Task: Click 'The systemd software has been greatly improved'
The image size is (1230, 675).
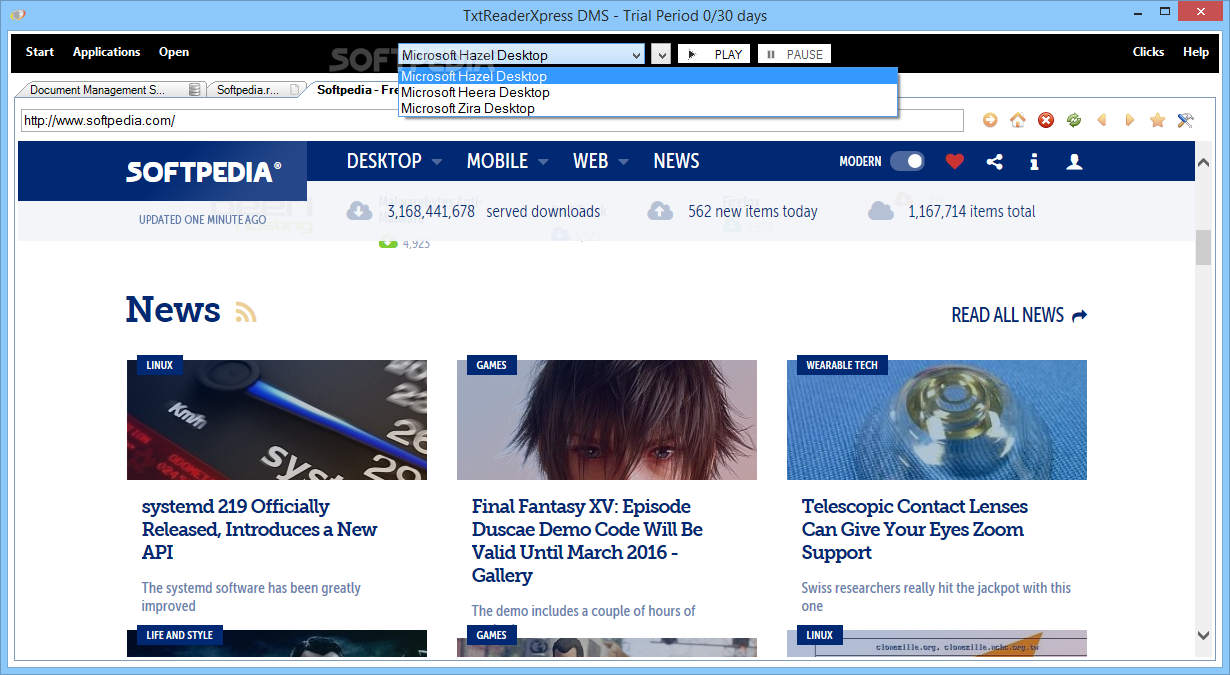Action: [x=251, y=597]
